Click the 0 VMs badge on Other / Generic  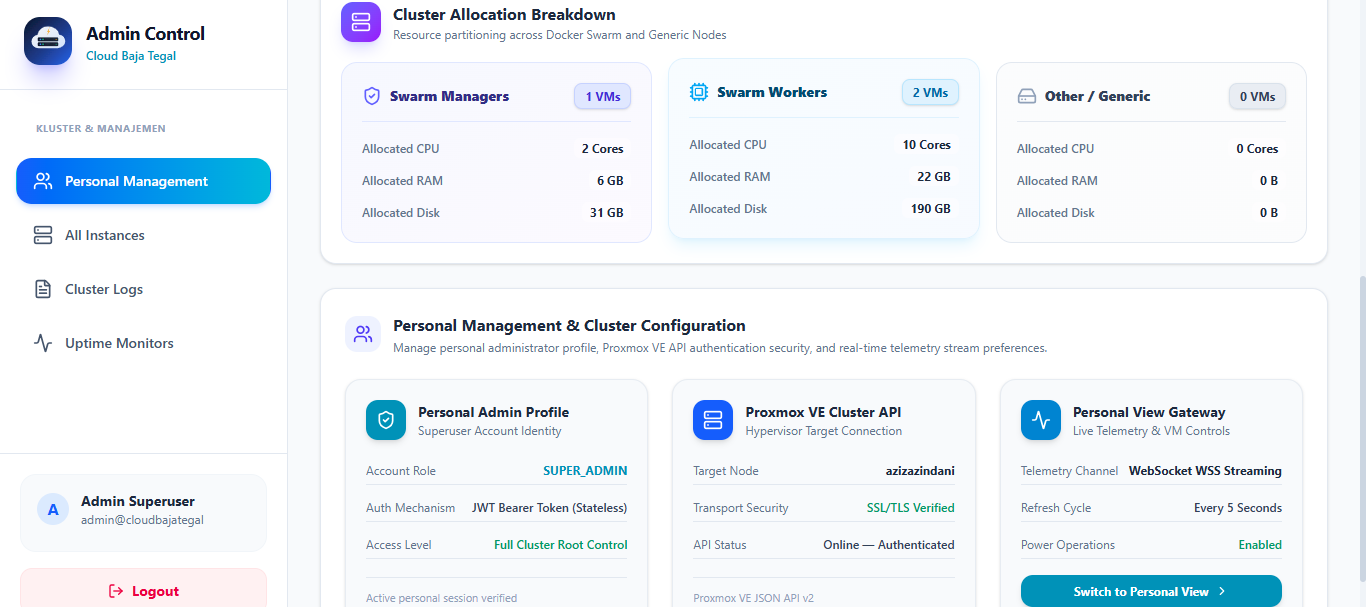(1257, 97)
